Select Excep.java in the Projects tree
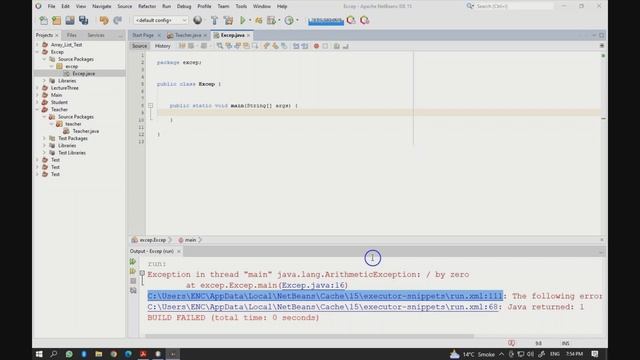This screenshot has width=640, height=360. 83,73
